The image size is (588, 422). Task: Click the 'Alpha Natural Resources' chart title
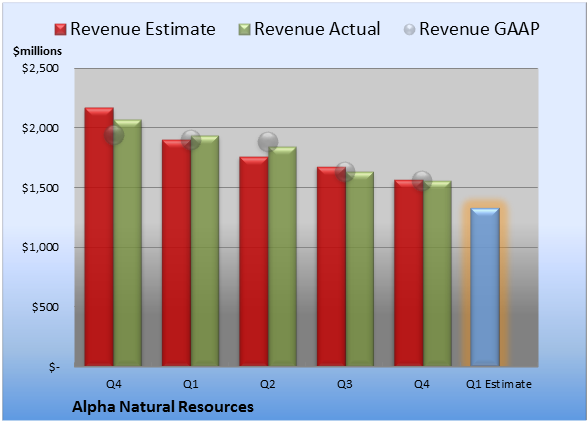163,407
